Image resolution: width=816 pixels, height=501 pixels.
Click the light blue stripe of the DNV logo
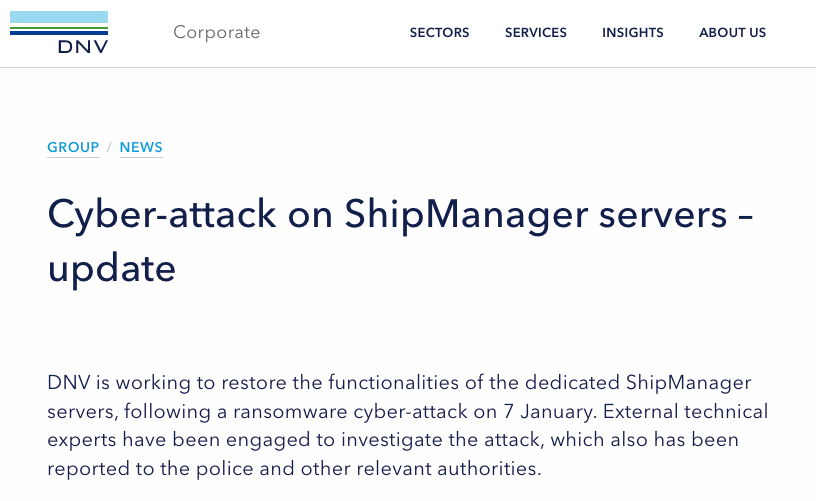point(59,18)
